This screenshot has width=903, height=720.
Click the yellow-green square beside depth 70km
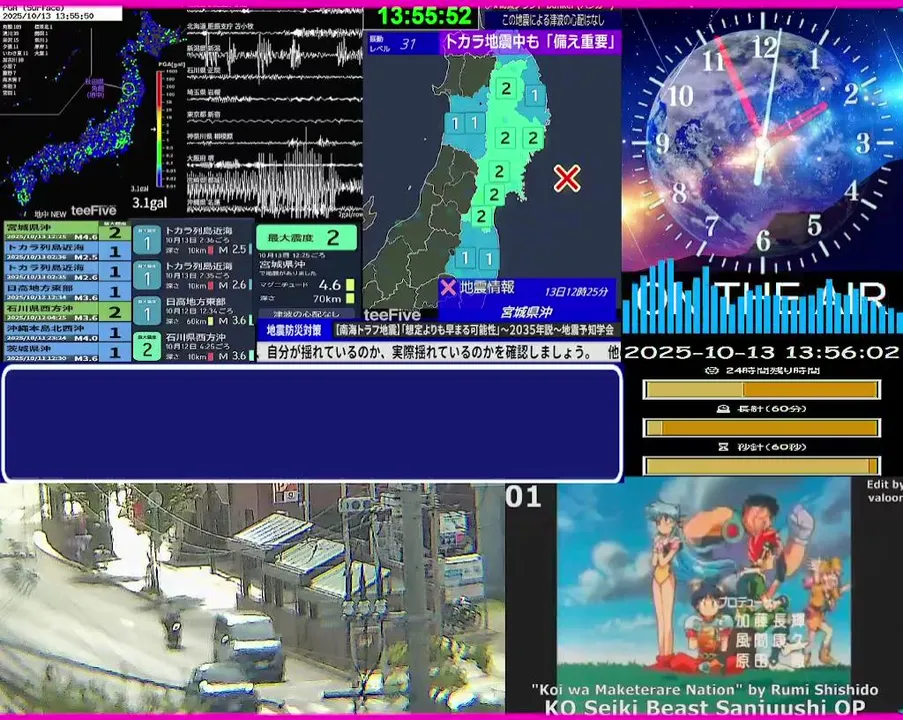350,298
